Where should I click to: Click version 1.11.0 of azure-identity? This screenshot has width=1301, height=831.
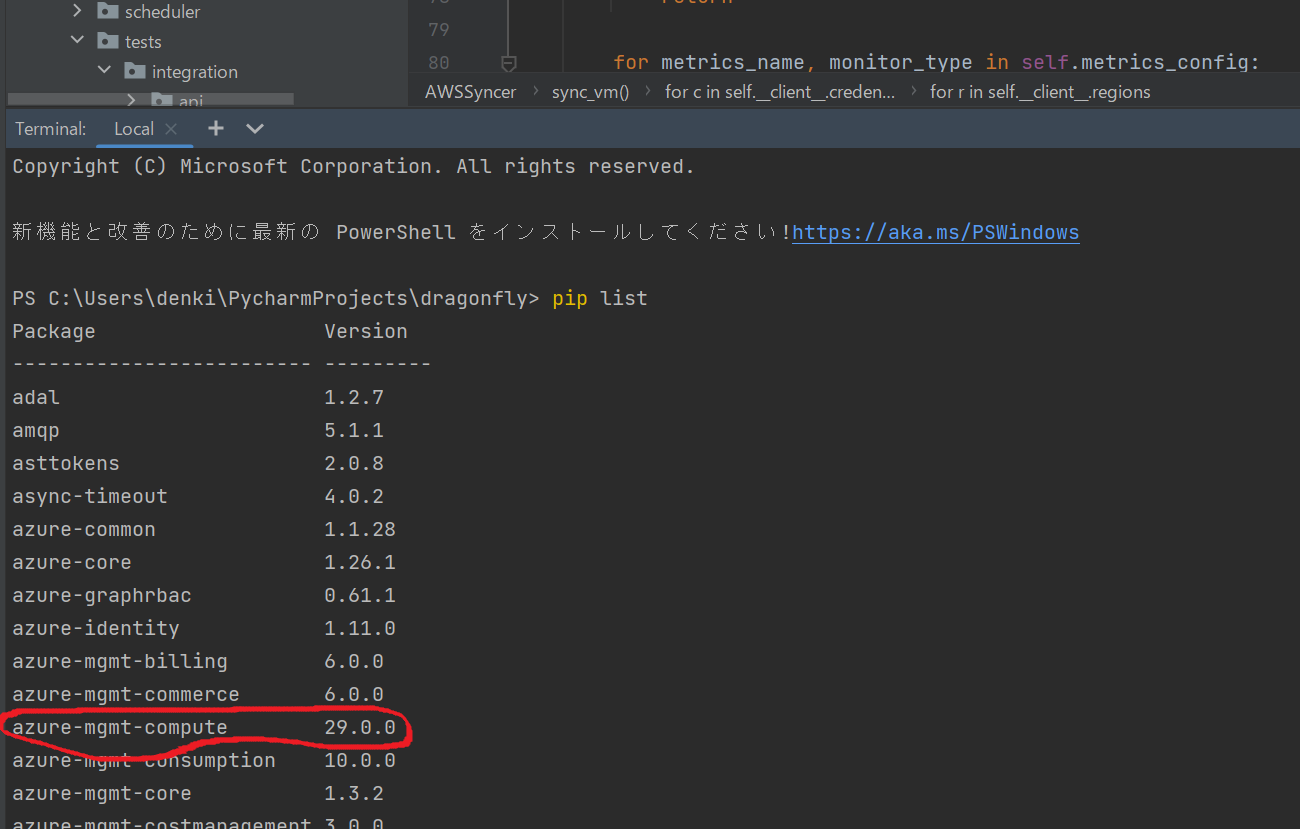[360, 629]
